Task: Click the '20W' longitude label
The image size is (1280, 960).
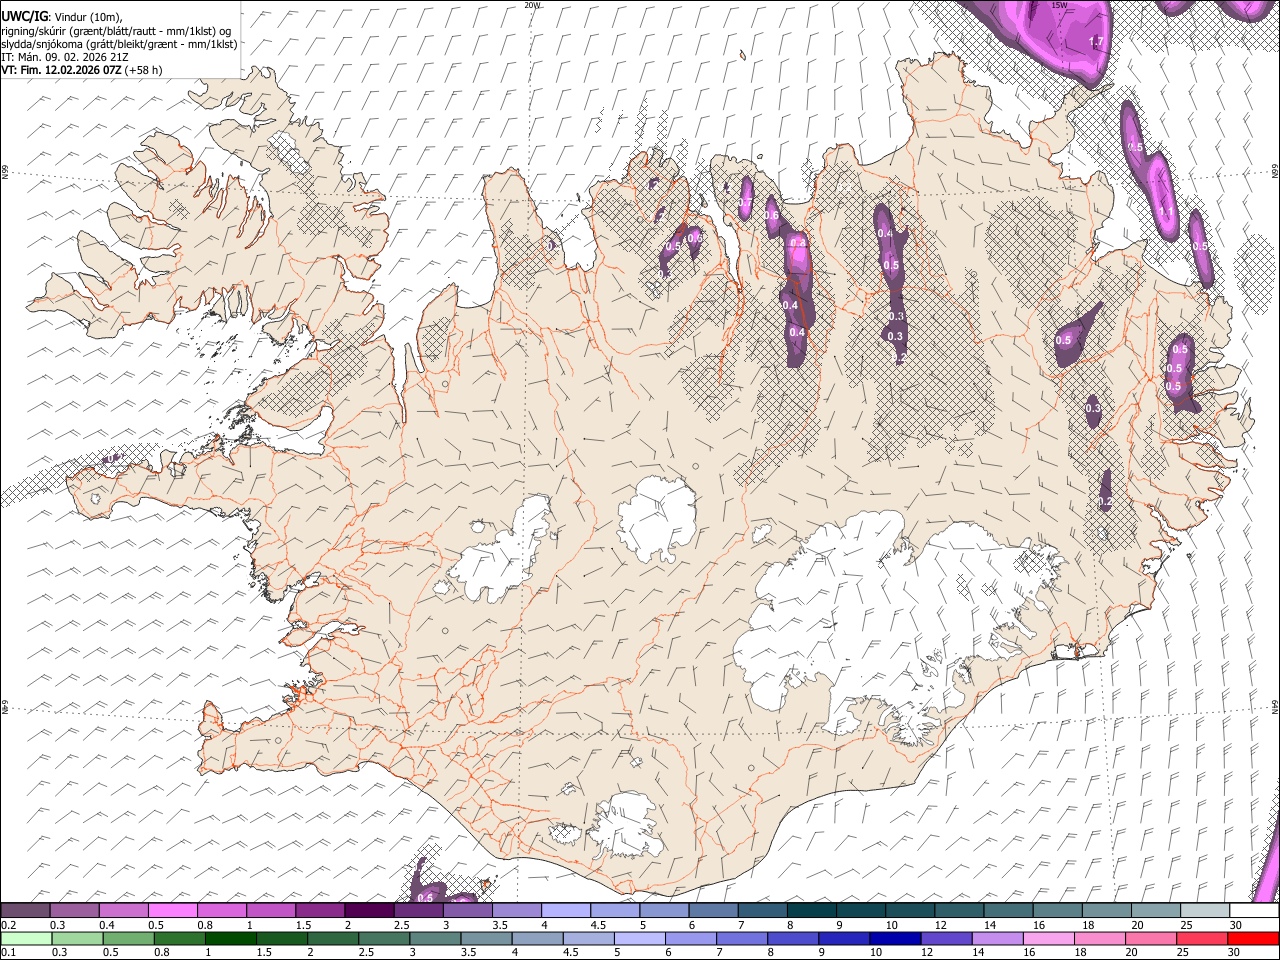Action: tap(533, 4)
